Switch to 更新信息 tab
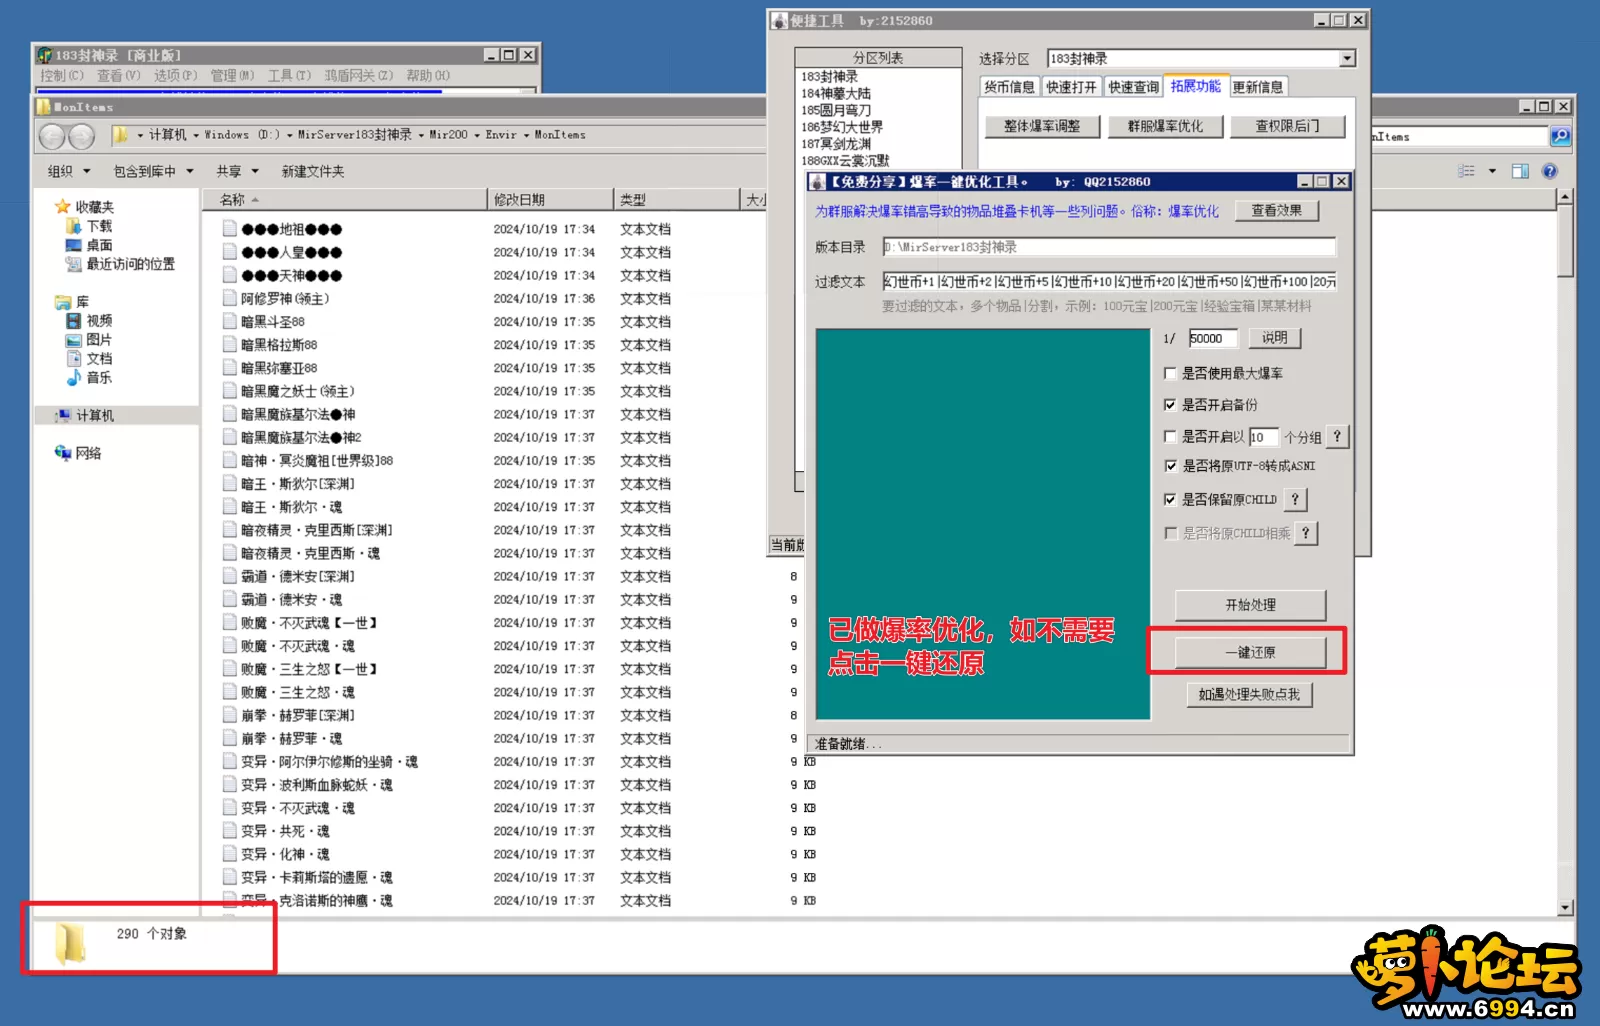 coord(1258,87)
